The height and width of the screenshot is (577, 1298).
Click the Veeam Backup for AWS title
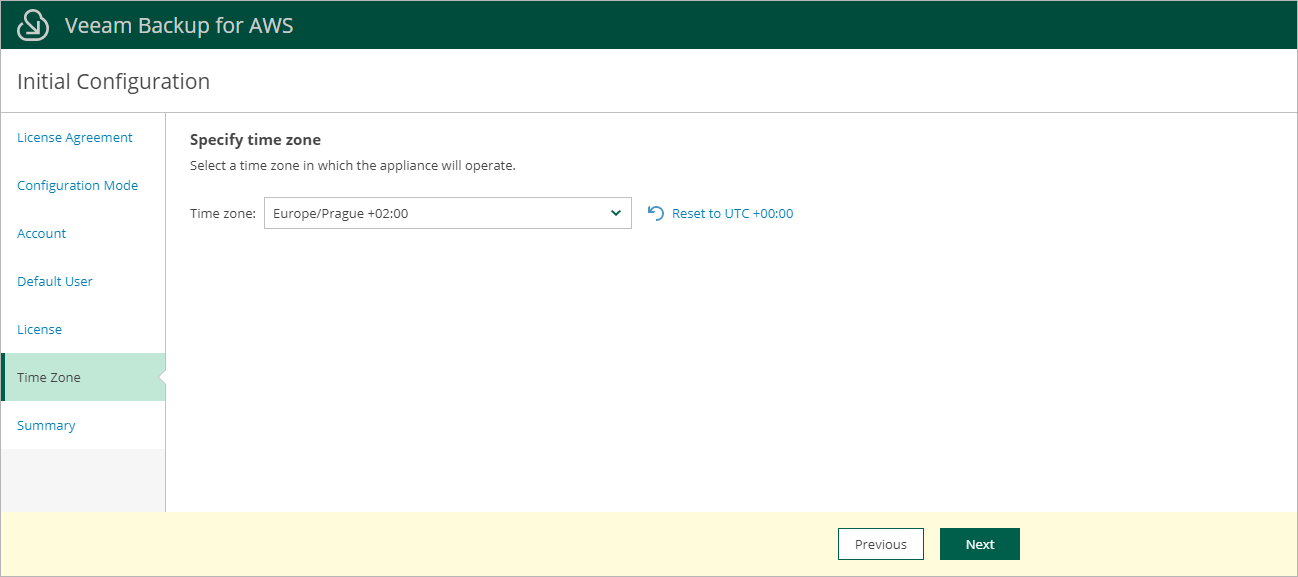[x=179, y=25]
